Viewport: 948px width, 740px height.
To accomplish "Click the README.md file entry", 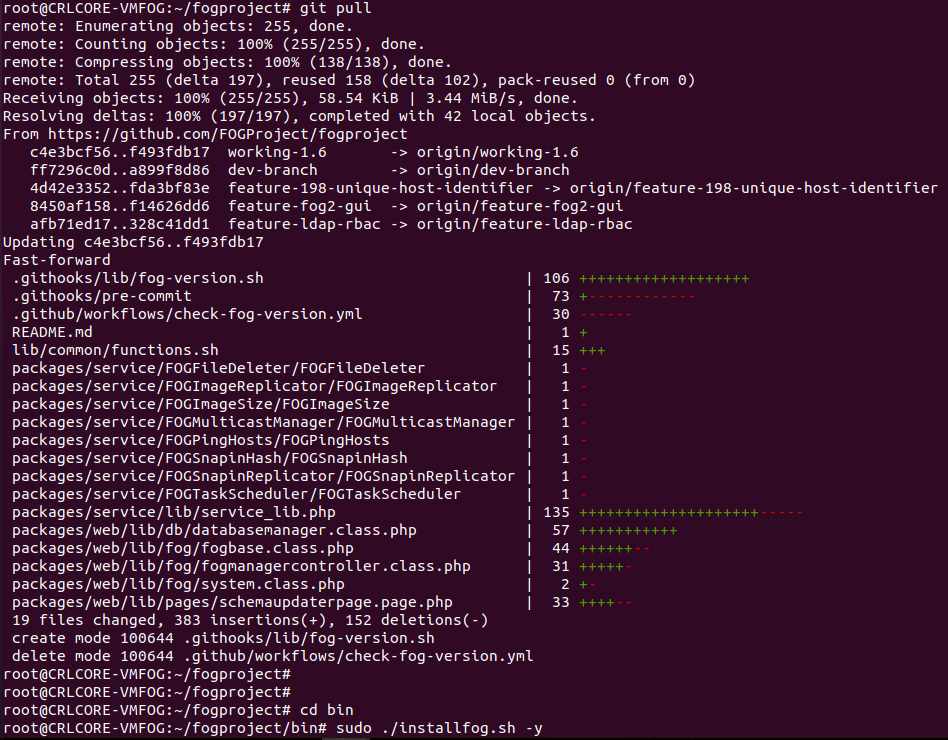I will coord(52,333).
